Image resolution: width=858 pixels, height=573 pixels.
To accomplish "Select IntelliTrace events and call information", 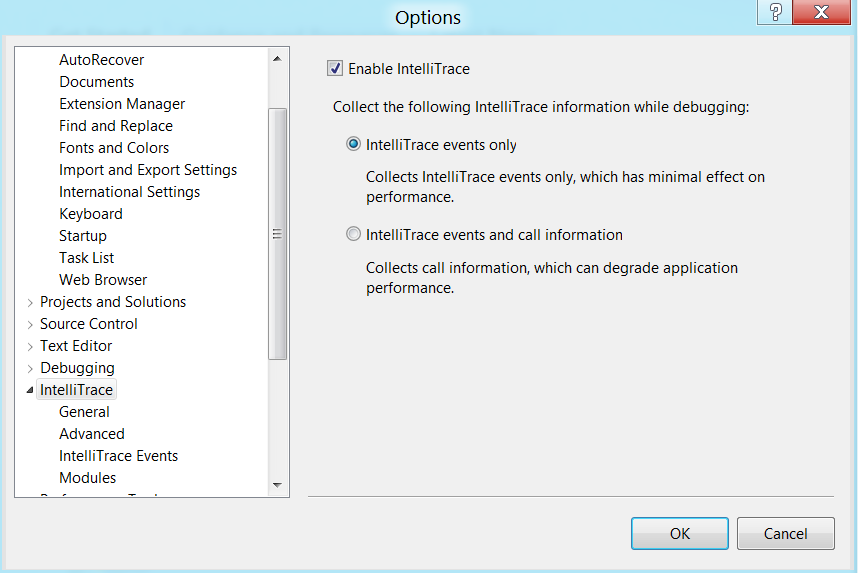I will [x=353, y=234].
